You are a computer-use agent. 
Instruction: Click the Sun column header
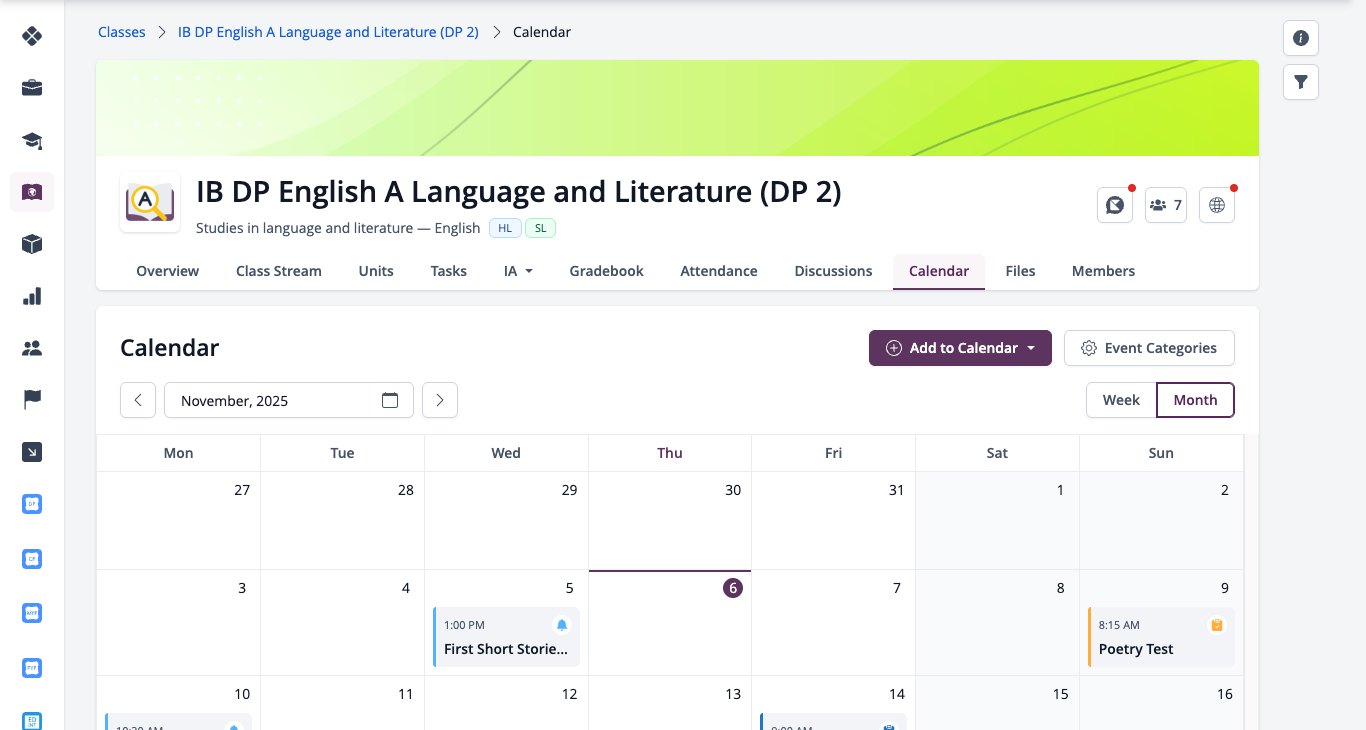click(x=1161, y=453)
